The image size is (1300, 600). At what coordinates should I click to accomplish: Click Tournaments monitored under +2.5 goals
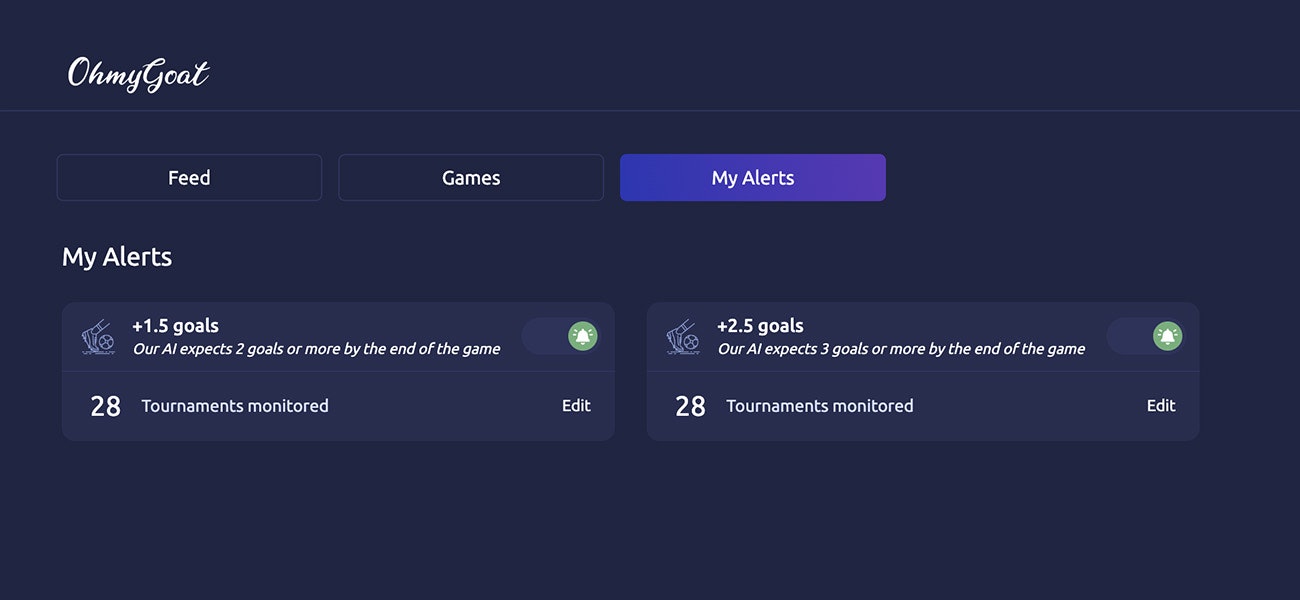(x=820, y=406)
